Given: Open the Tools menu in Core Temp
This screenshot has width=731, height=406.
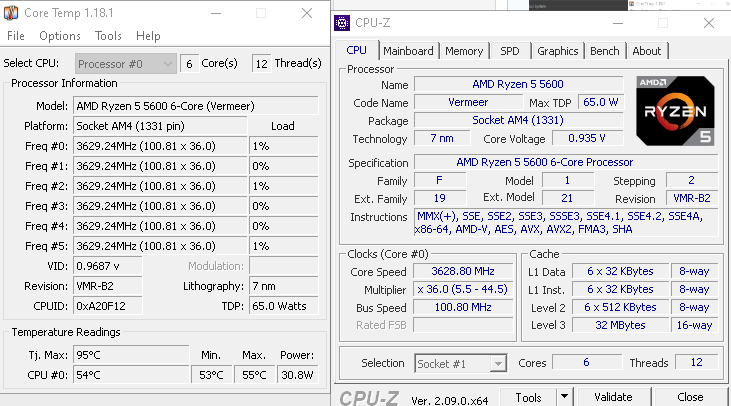Looking at the screenshot, I should [x=108, y=36].
